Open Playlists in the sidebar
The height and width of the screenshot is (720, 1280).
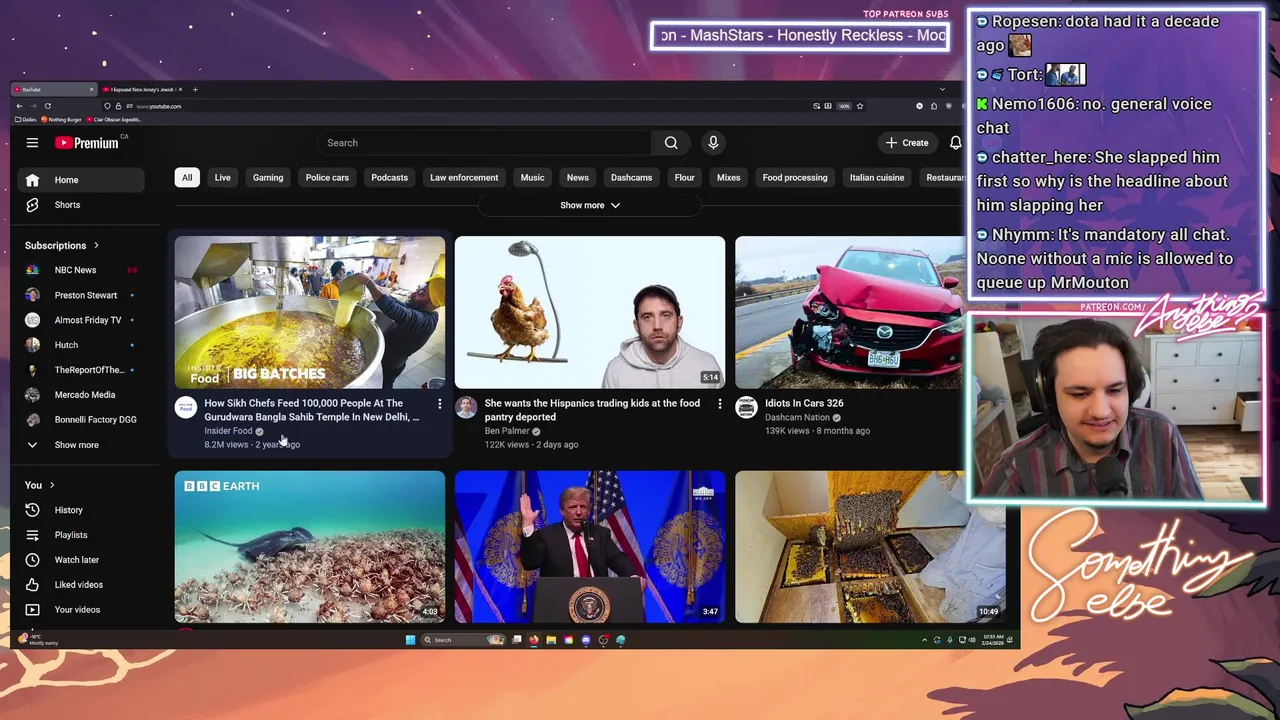coord(81,535)
